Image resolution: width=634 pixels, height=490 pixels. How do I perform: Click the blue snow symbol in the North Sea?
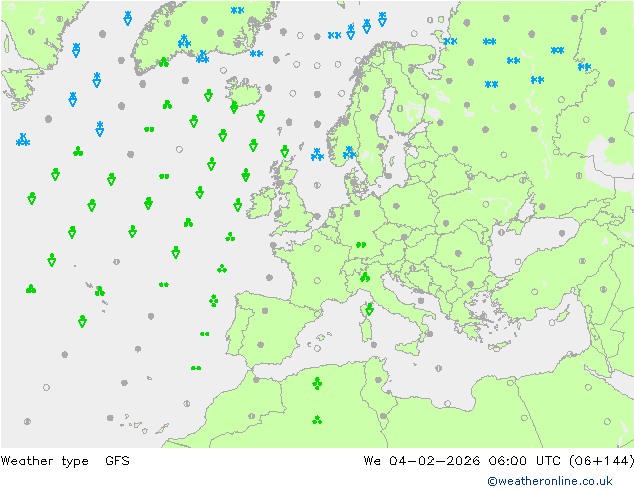[x=317, y=154]
